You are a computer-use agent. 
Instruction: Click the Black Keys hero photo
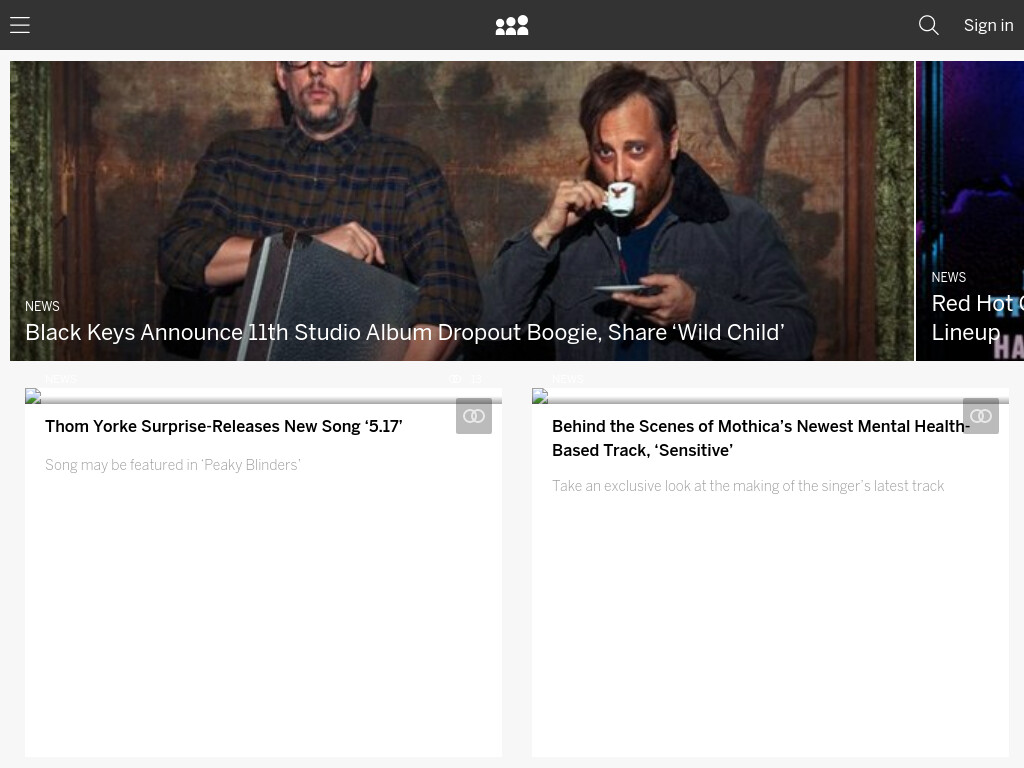pos(462,210)
